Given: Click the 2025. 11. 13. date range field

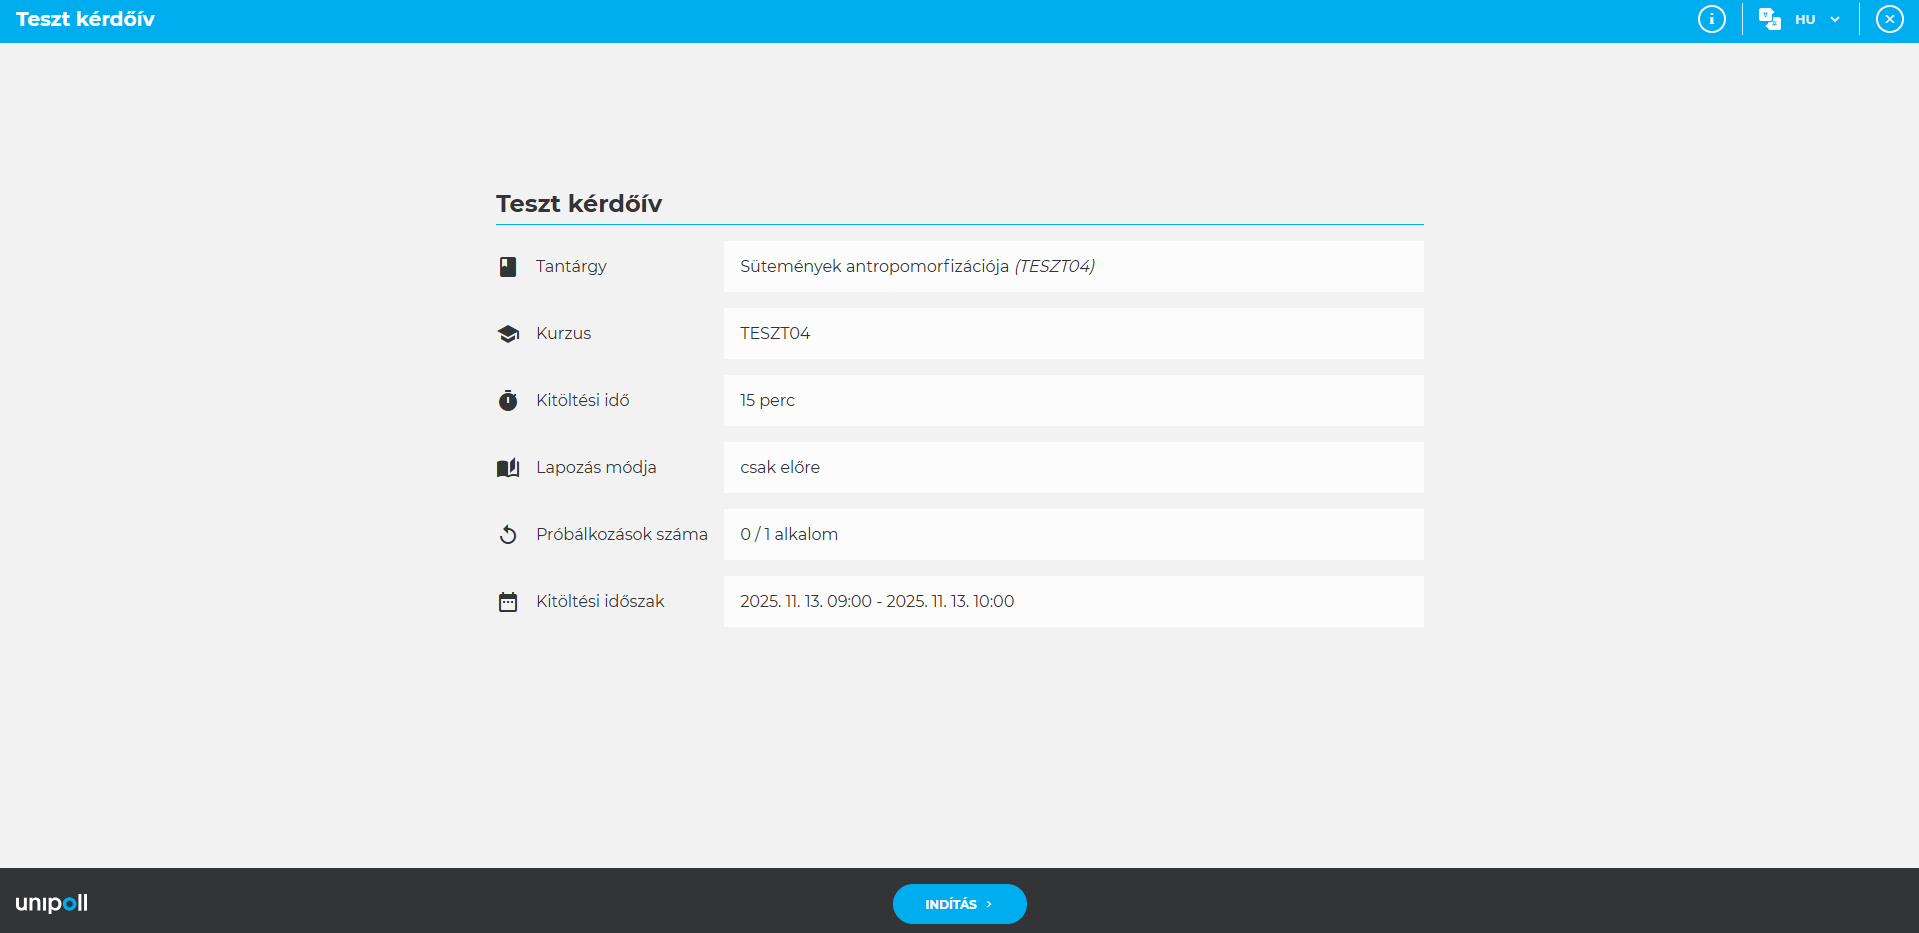Looking at the screenshot, I should [1073, 601].
